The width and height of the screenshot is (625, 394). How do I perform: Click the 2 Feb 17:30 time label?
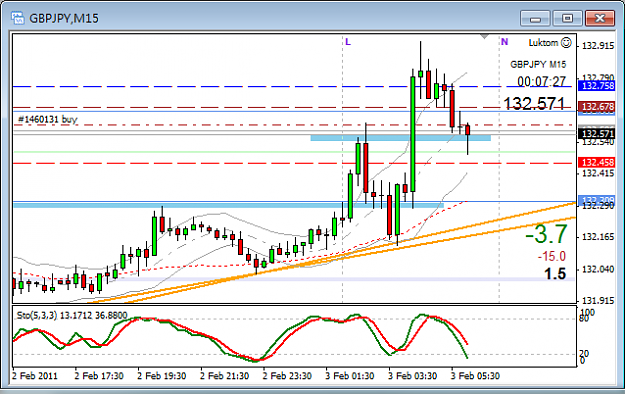[x=99, y=376]
